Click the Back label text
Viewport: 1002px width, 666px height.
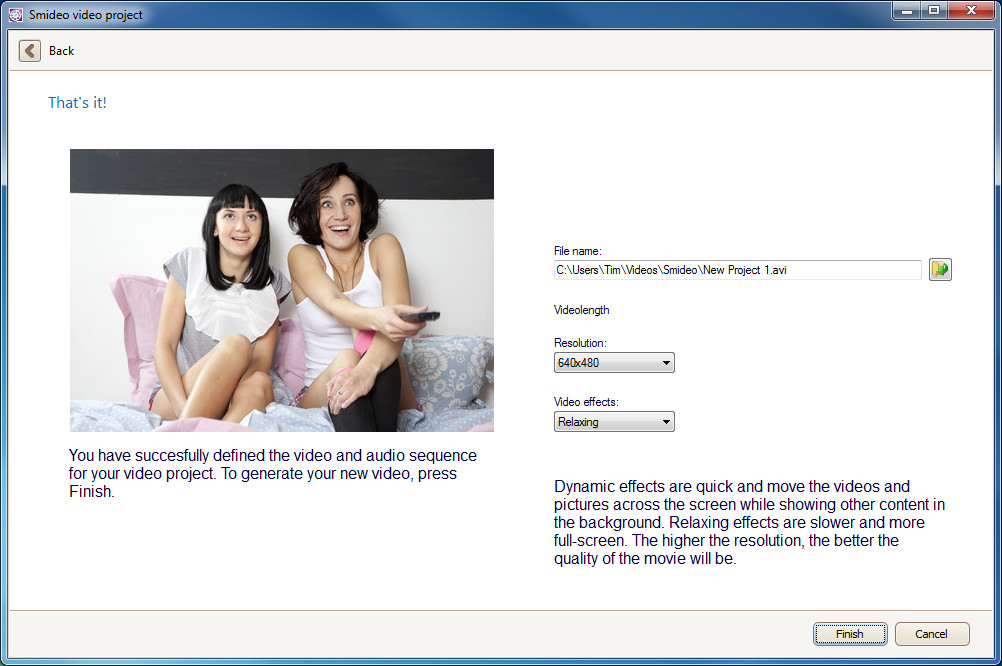click(x=61, y=51)
